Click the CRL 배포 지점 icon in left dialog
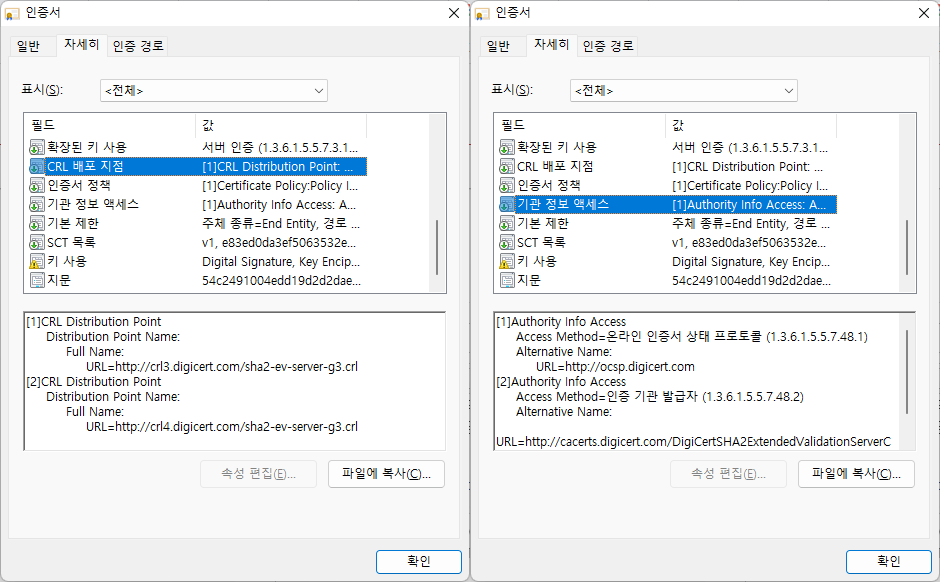Image resolution: width=940 pixels, height=582 pixels. [37, 166]
